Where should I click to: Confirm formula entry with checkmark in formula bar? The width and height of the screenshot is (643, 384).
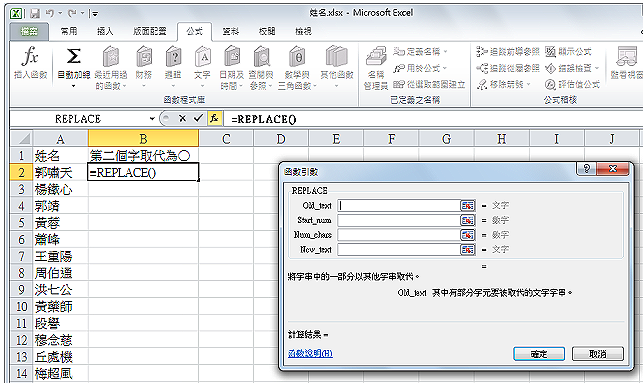[198, 119]
